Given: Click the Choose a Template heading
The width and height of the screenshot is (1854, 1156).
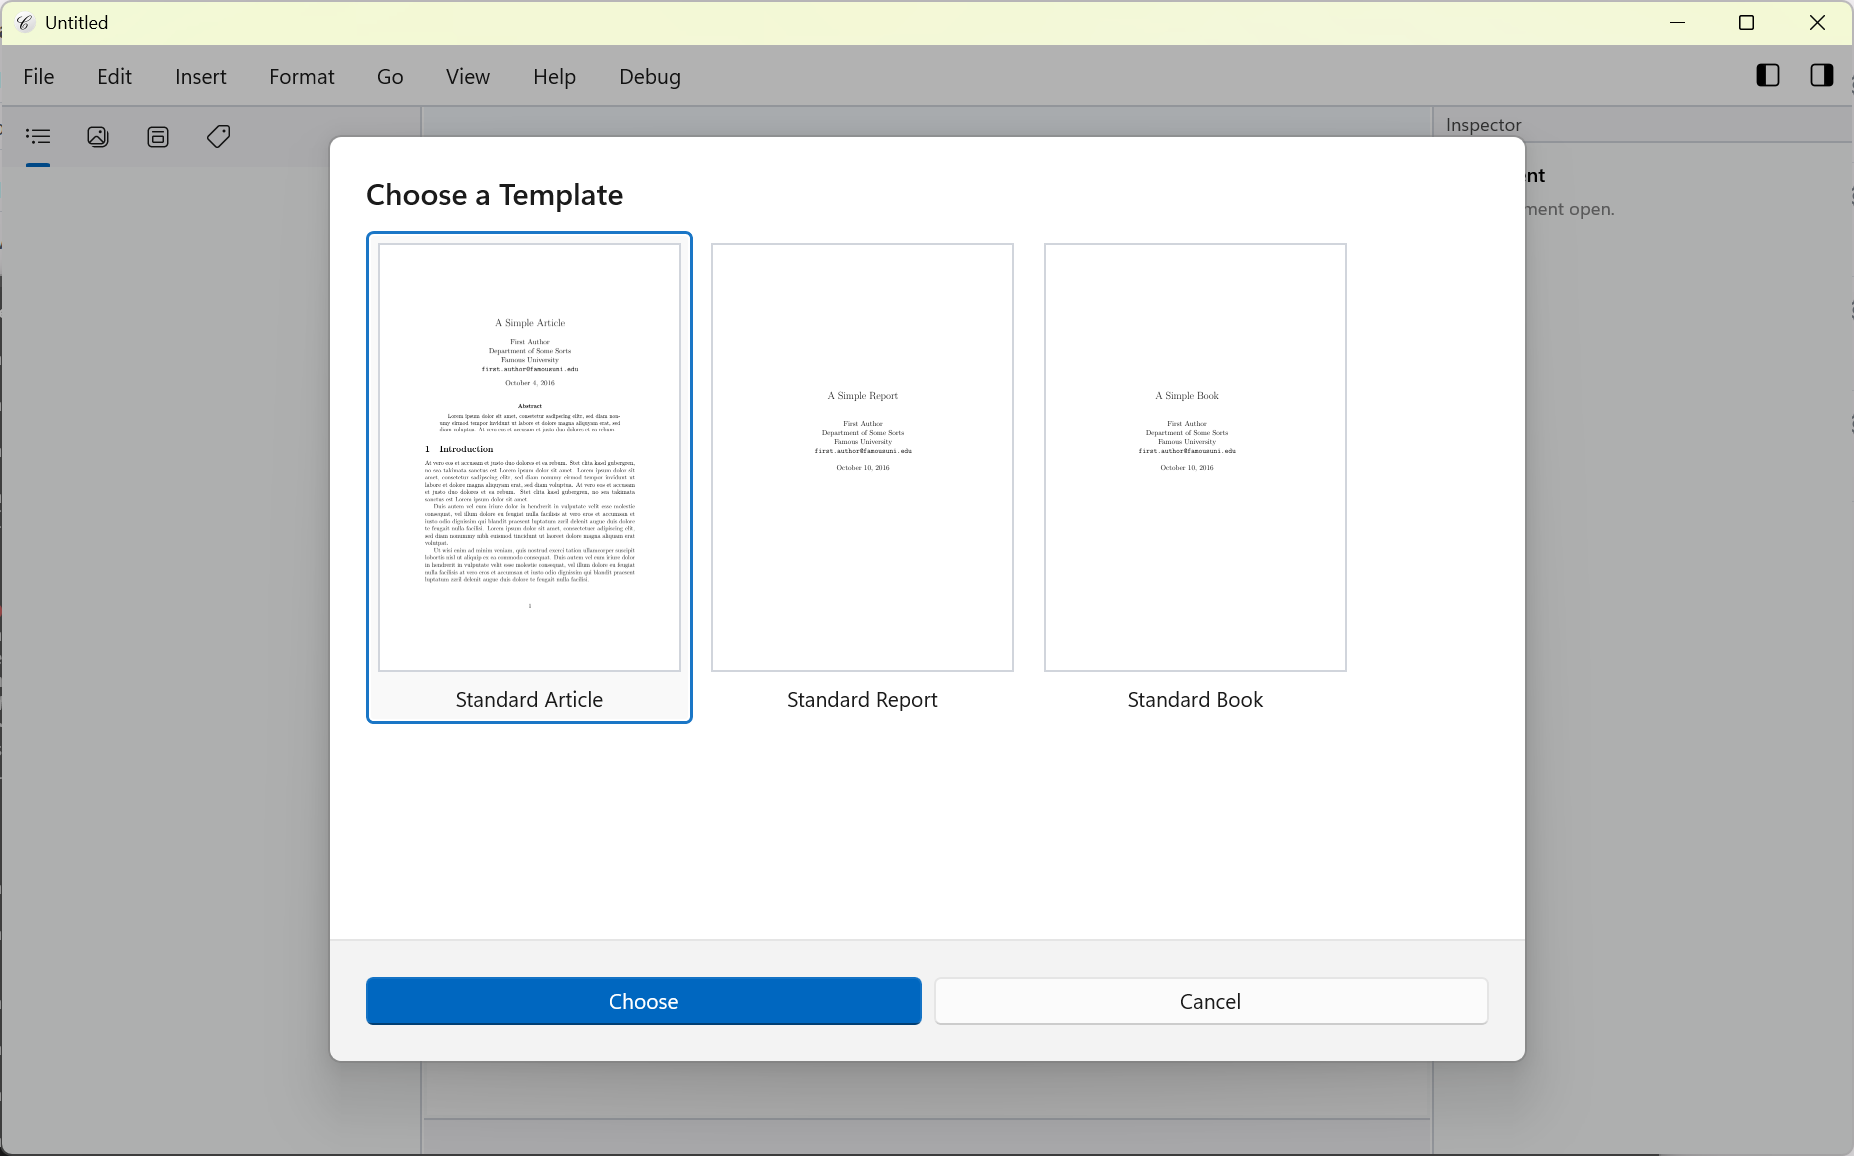Looking at the screenshot, I should coord(494,195).
